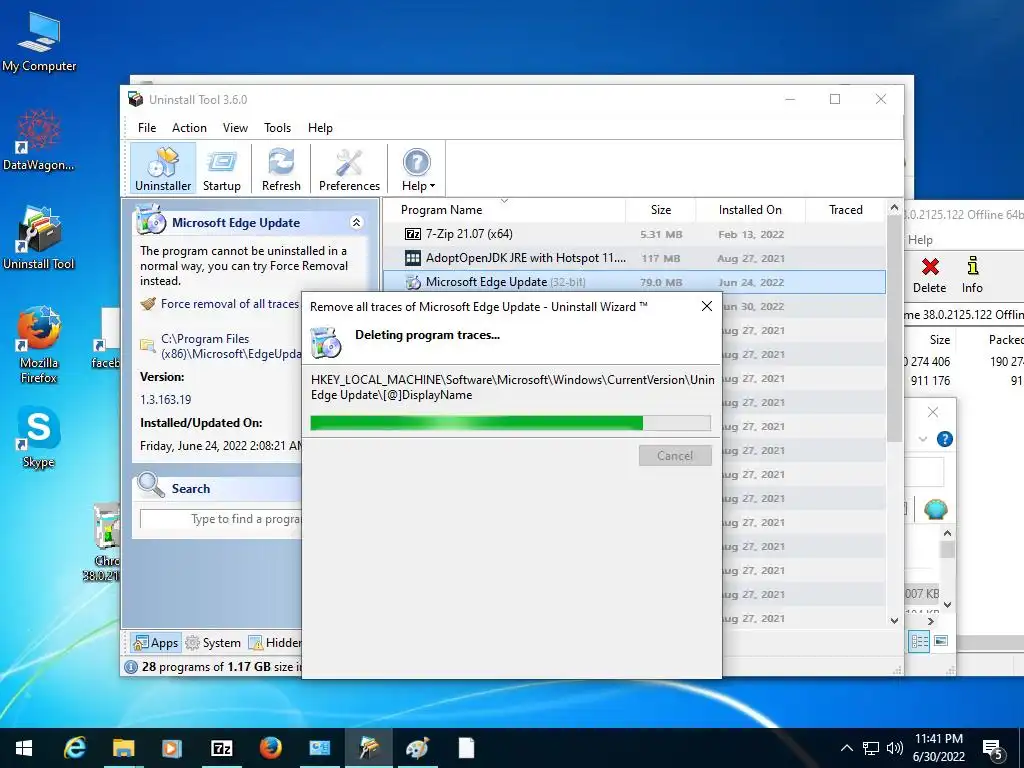This screenshot has height=768, width=1024.
Task: Click the Cancel button in Uninstall Wizard
Action: coord(675,455)
